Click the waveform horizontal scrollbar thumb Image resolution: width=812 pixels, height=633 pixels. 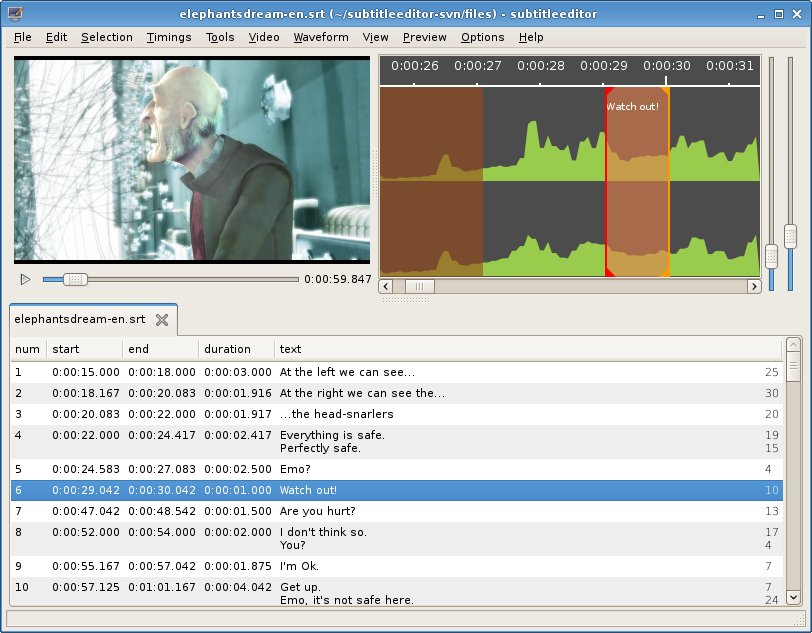coord(419,286)
